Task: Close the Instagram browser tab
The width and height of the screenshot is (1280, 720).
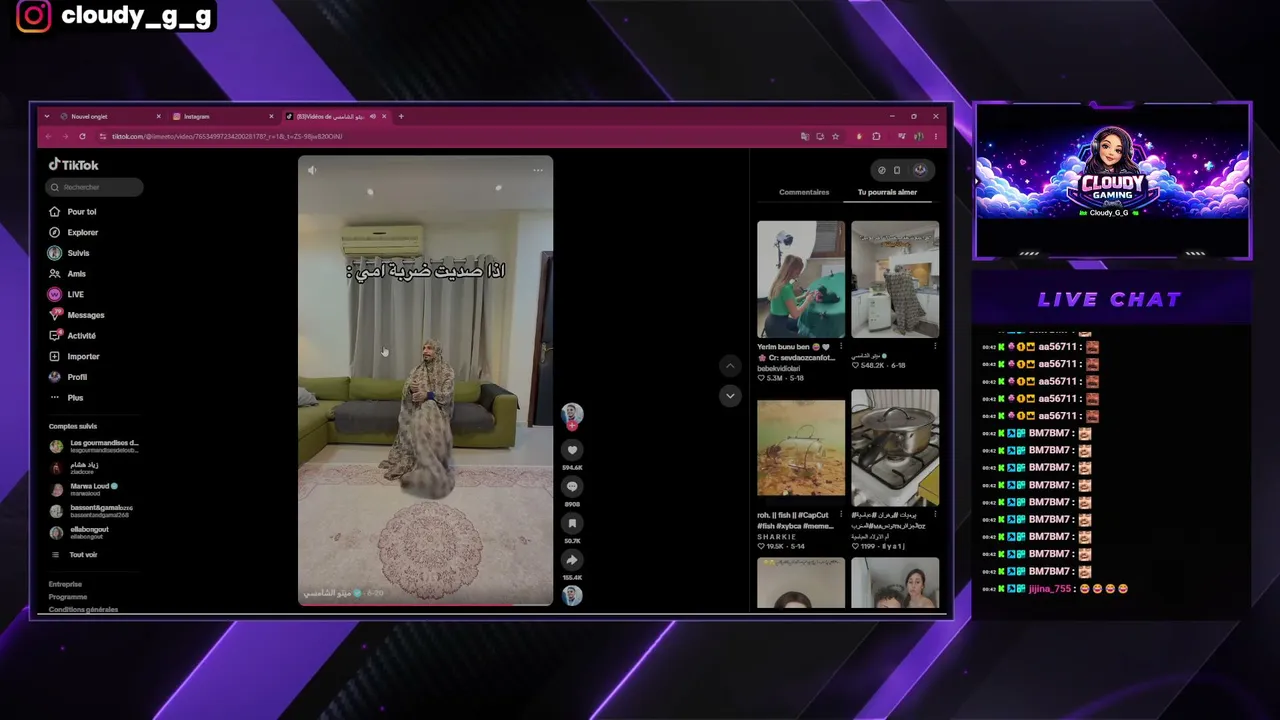Action: pyautogui.click(x=271, y=116)
